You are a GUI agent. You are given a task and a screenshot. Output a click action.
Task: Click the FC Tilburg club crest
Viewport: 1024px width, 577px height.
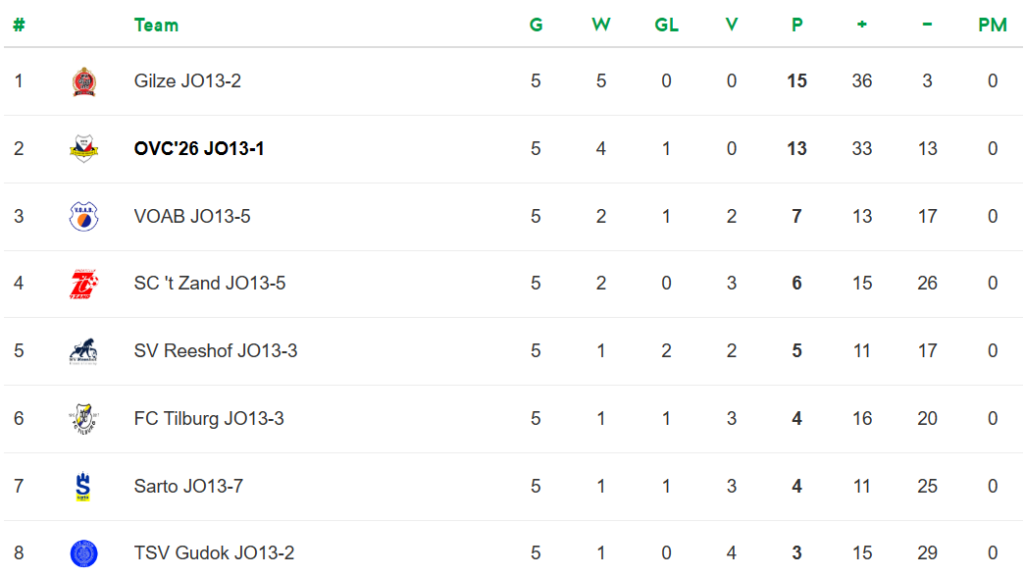84,419
